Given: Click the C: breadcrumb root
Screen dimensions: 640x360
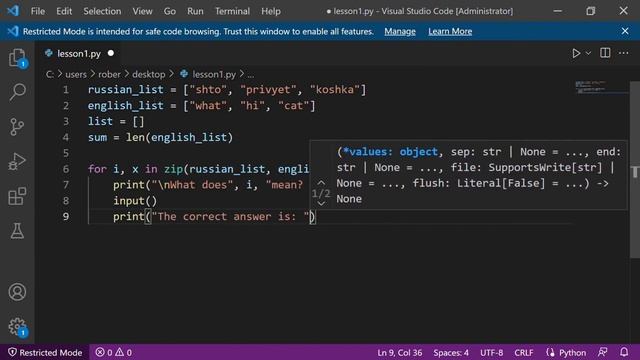Looking at the screenshot, I should coord(49,74).
